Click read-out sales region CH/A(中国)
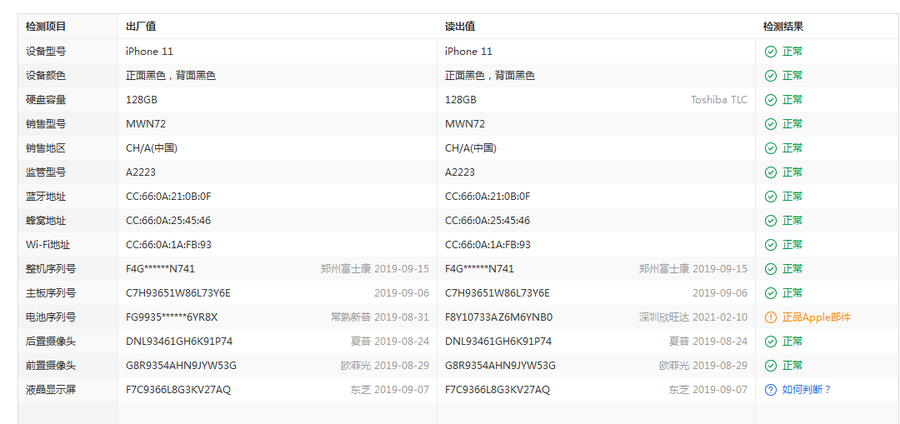The image size is (900, 424). pyautogui.click(x=471, y=148)
